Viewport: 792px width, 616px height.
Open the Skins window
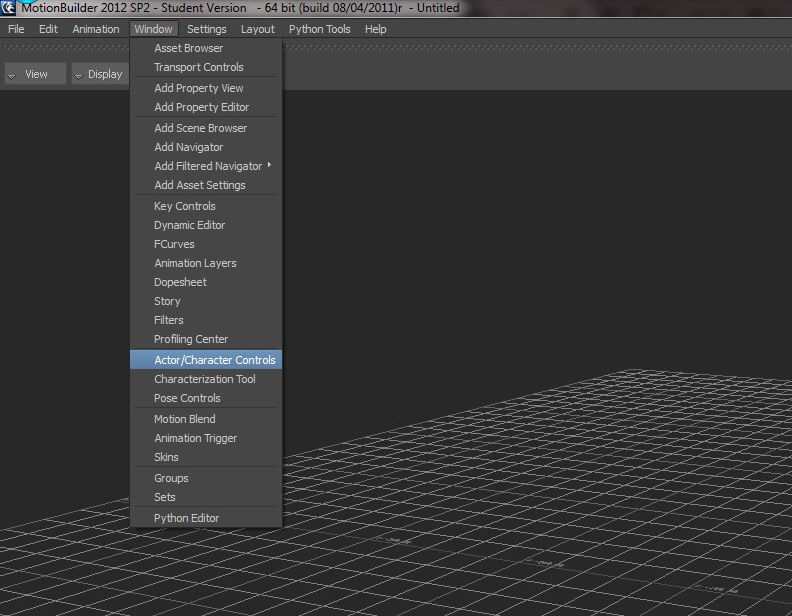(x=206, y=457)
